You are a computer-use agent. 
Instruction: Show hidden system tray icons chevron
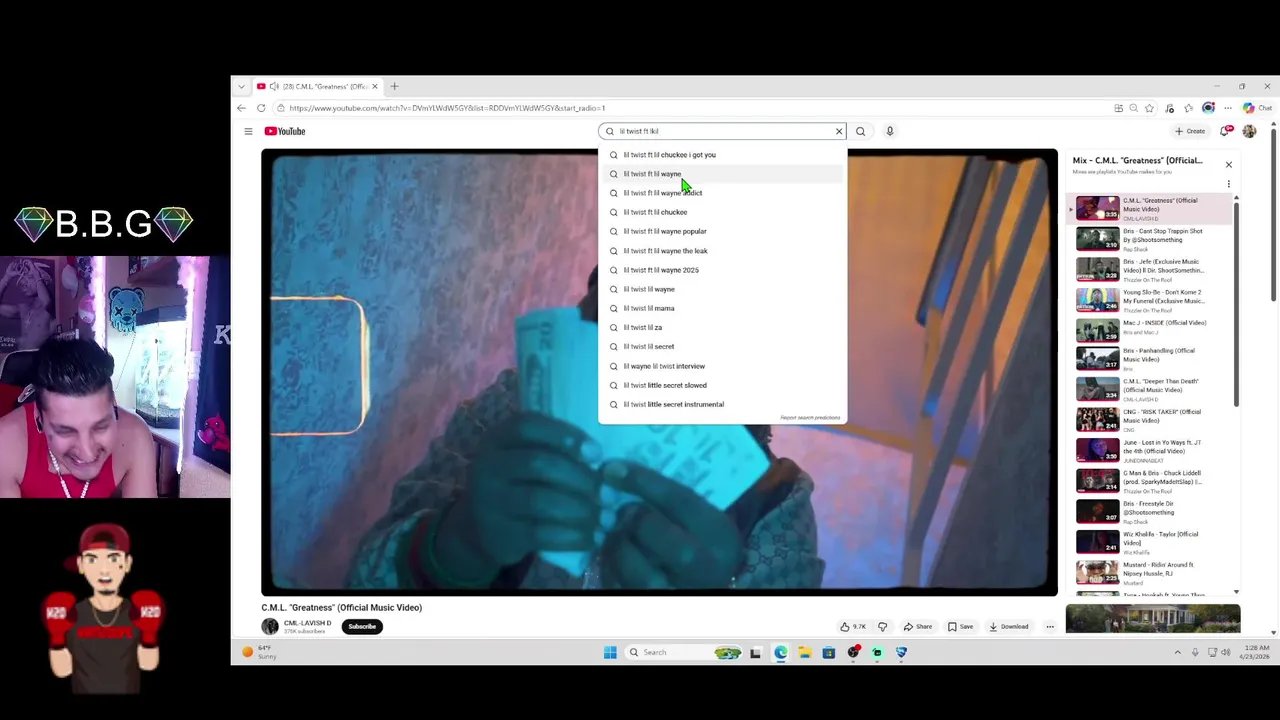(1177, 652)
